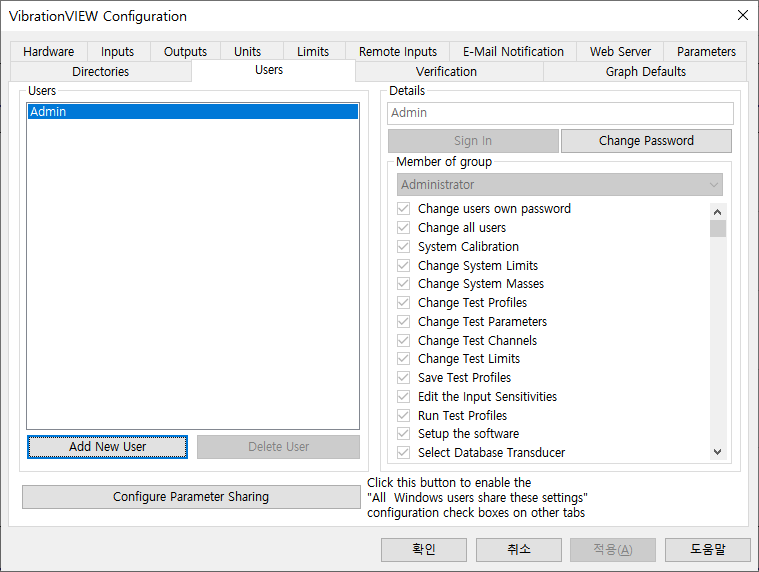
Task: Open the Remote Inputs tab
Action: [x=398, y=51]
